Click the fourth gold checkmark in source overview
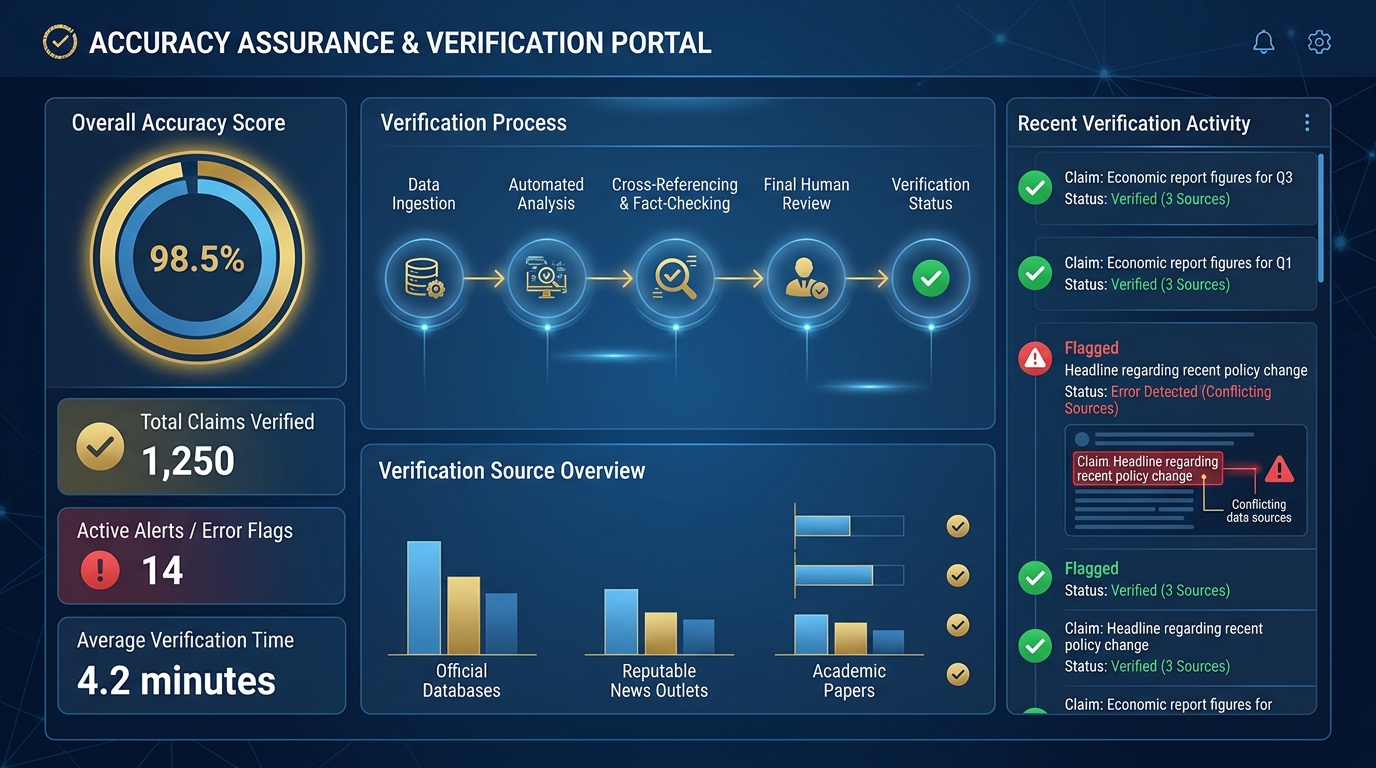1376x768 pixels. pyautogui.click(x=958, y=674)
